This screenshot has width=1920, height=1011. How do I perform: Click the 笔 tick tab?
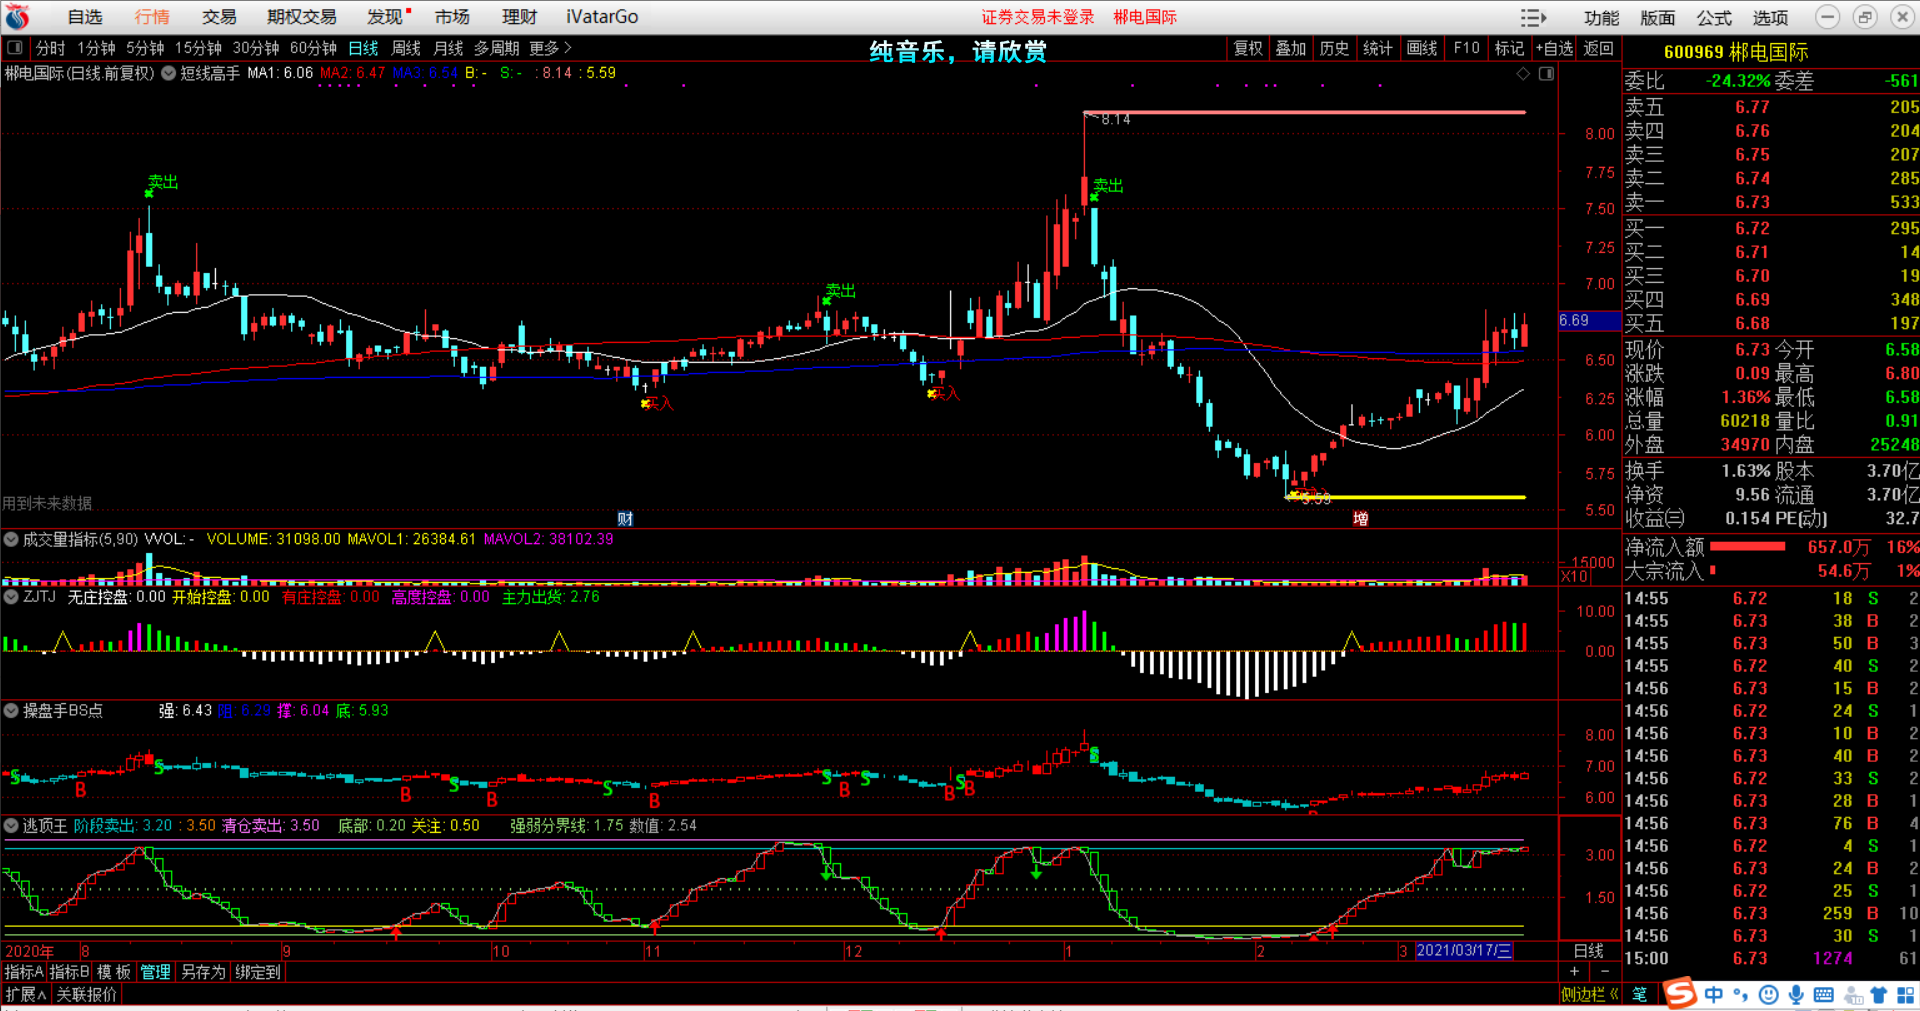click(1639, 994)
